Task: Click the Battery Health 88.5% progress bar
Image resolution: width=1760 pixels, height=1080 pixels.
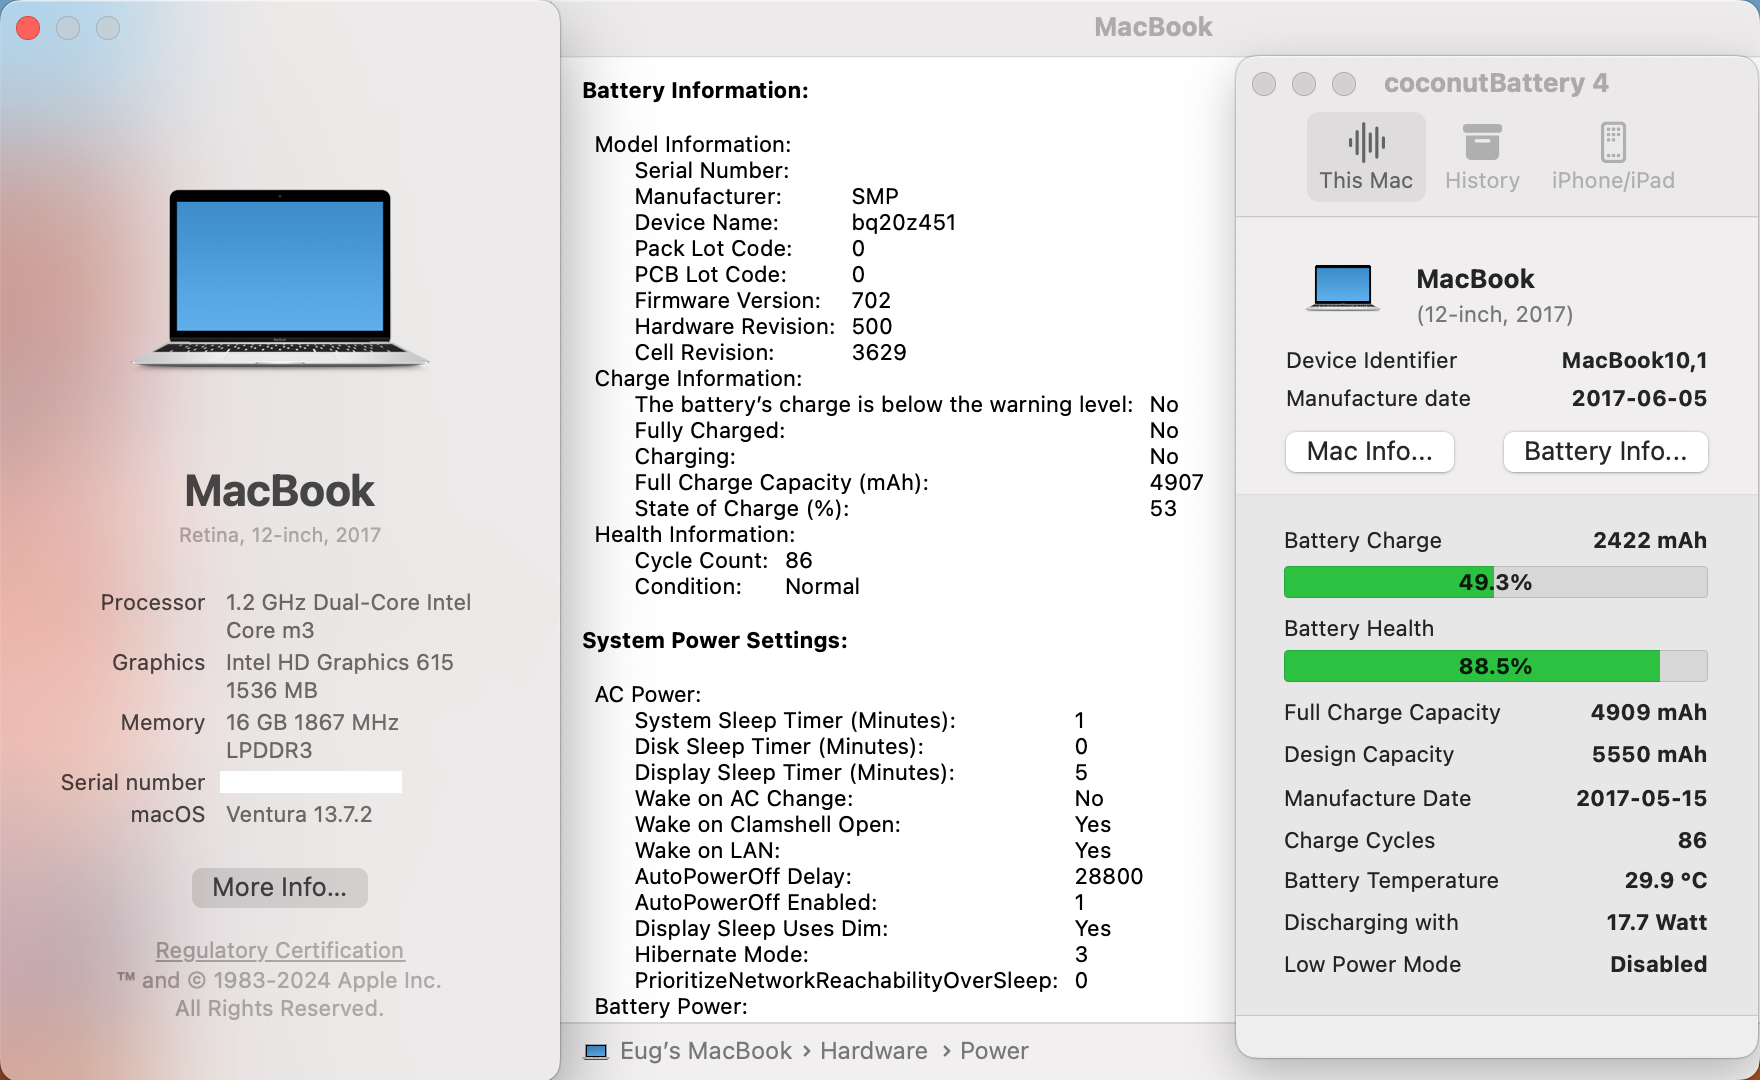Action: click(1495, 666)
